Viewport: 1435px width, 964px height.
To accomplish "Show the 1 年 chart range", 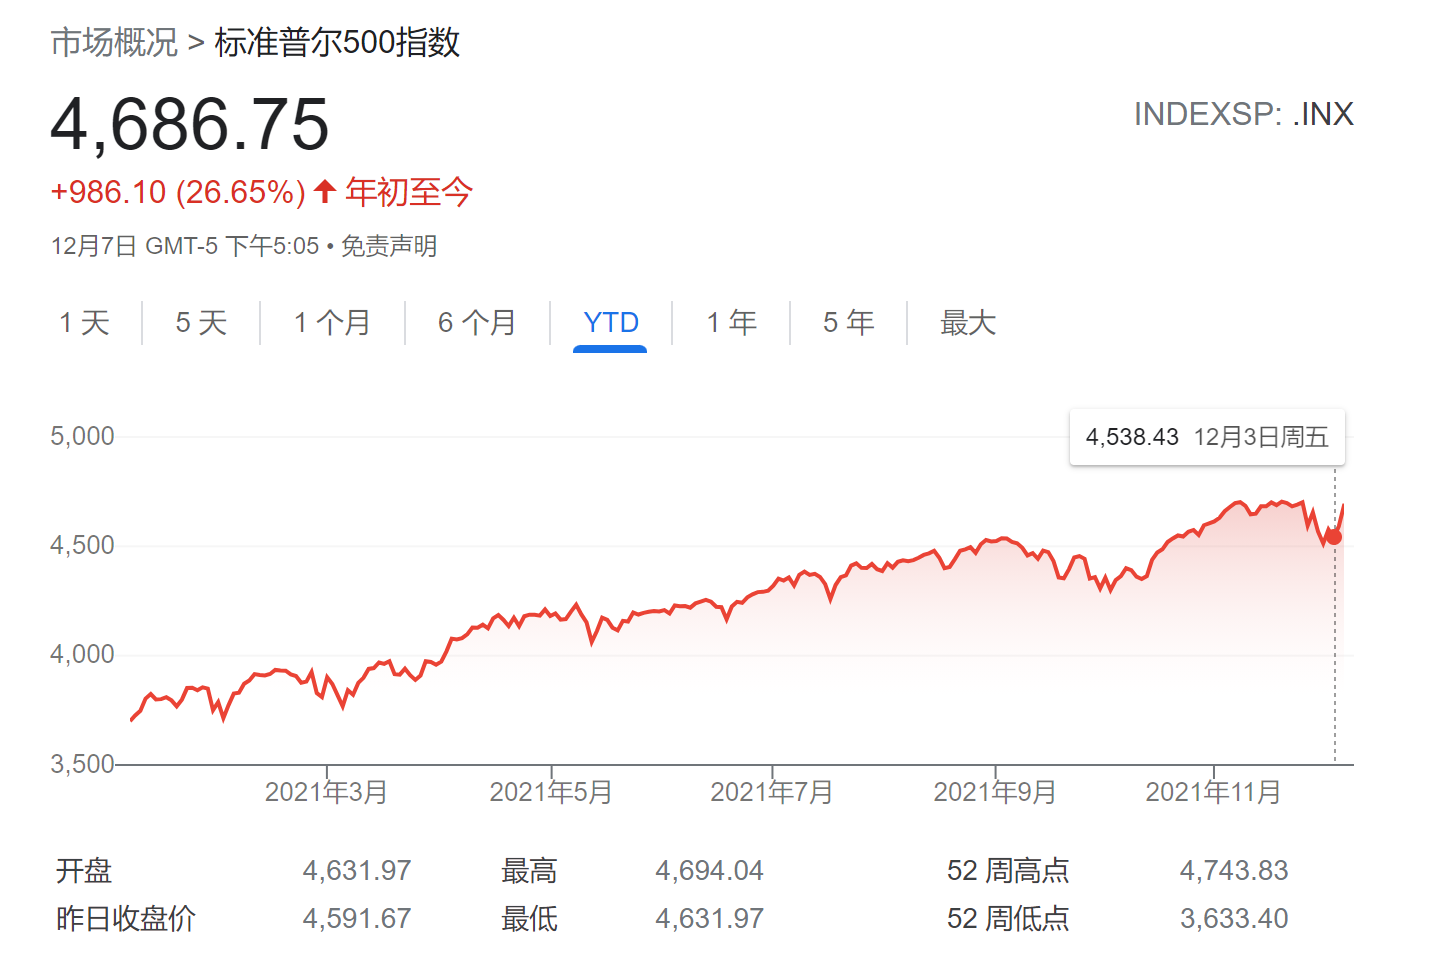I will coord(731,322).
